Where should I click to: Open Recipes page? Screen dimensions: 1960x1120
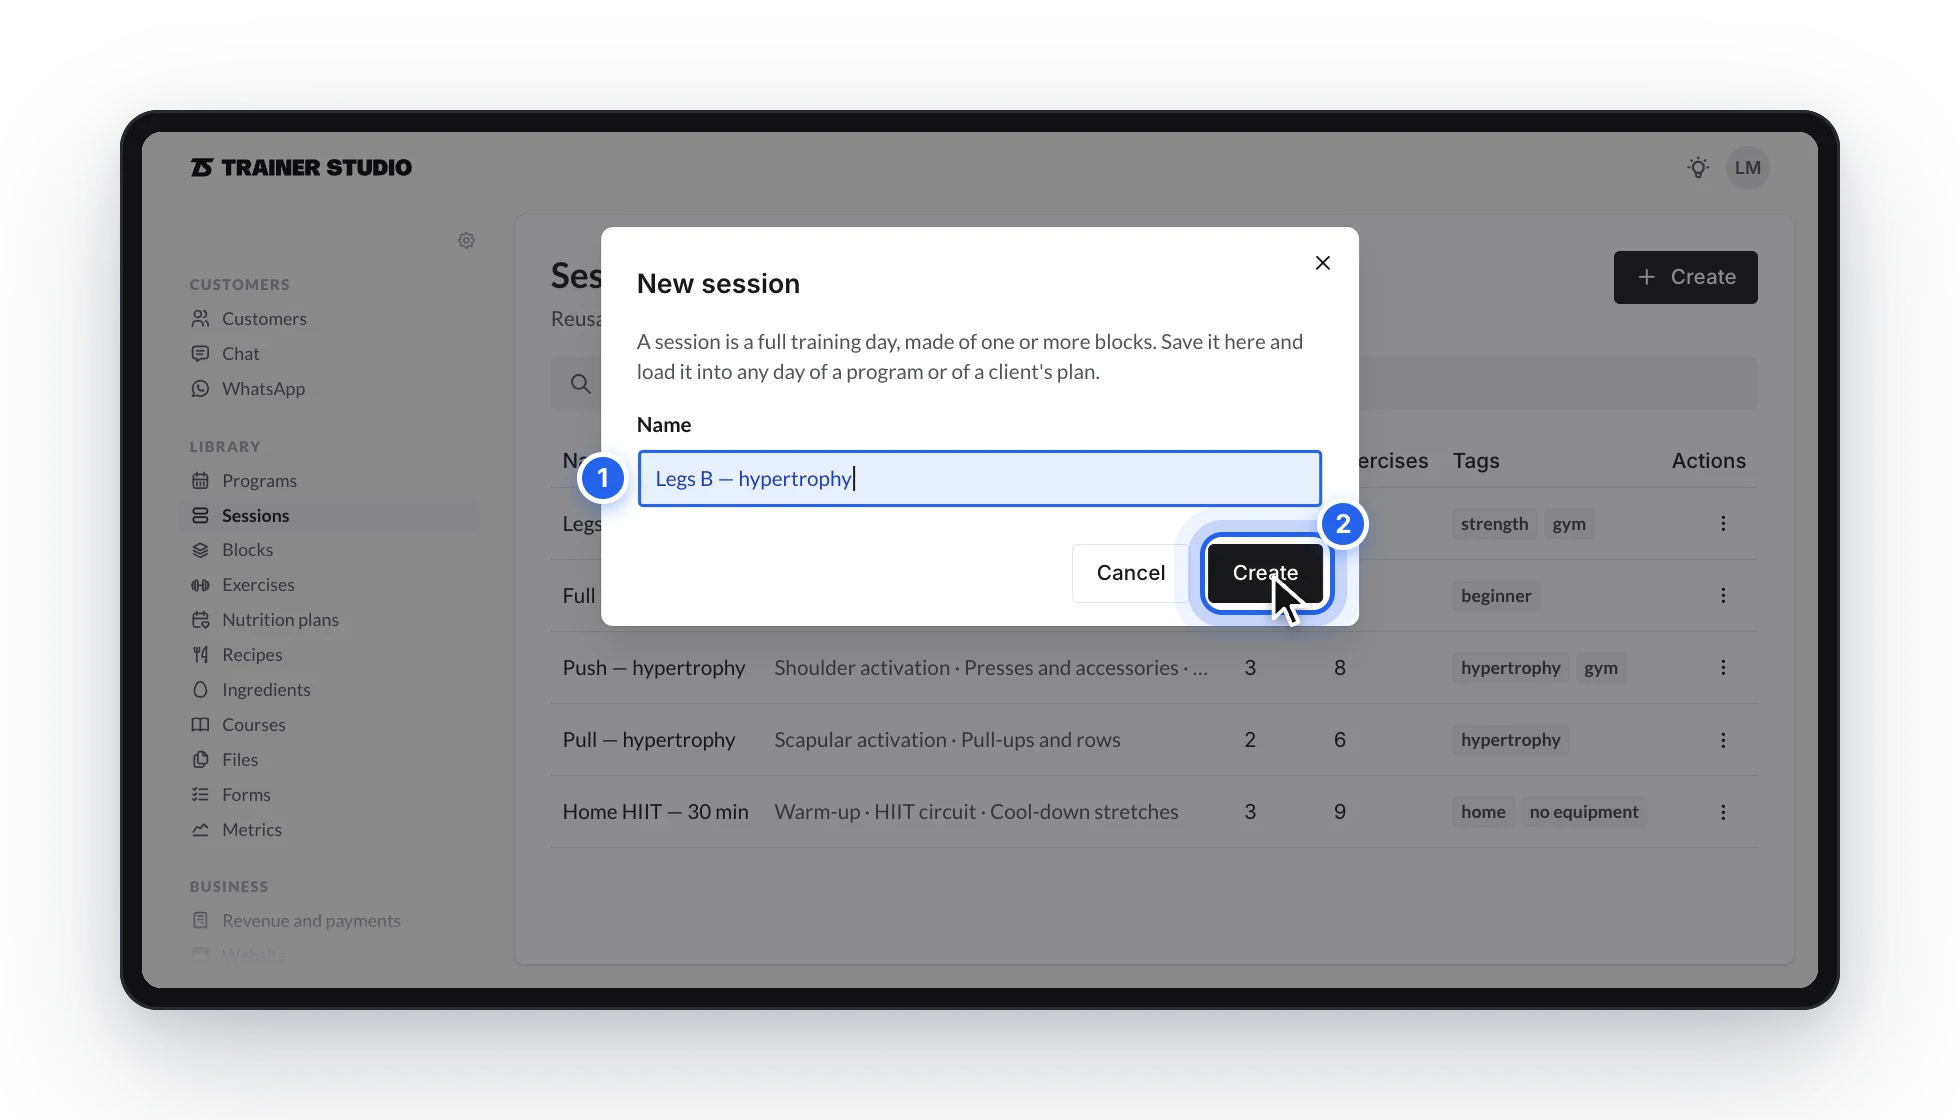coord(252,655)
